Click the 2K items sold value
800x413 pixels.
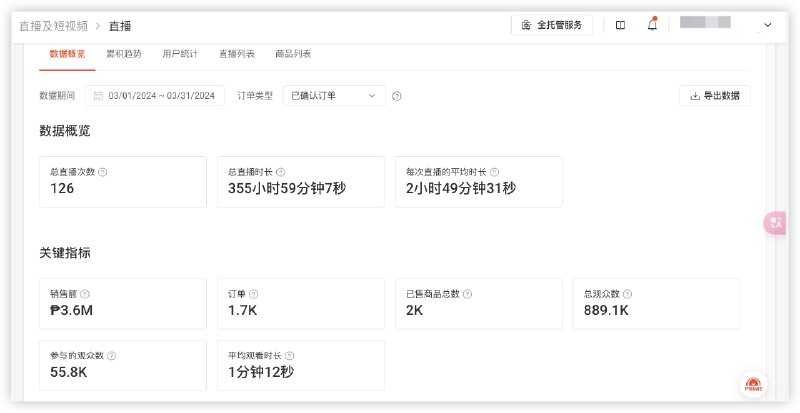[414, 310]
